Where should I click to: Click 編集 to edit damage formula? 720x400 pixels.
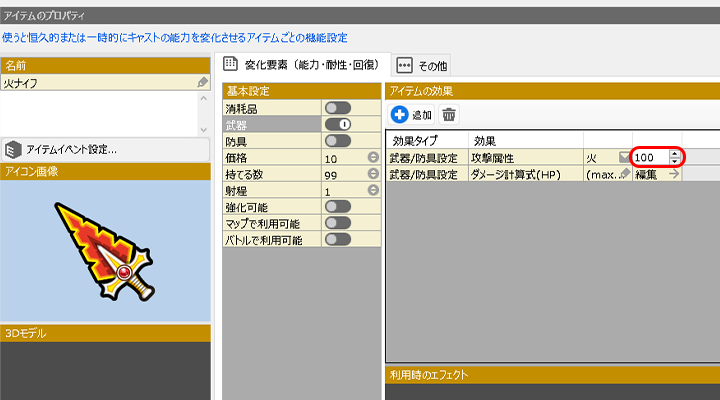coord(646,174)
